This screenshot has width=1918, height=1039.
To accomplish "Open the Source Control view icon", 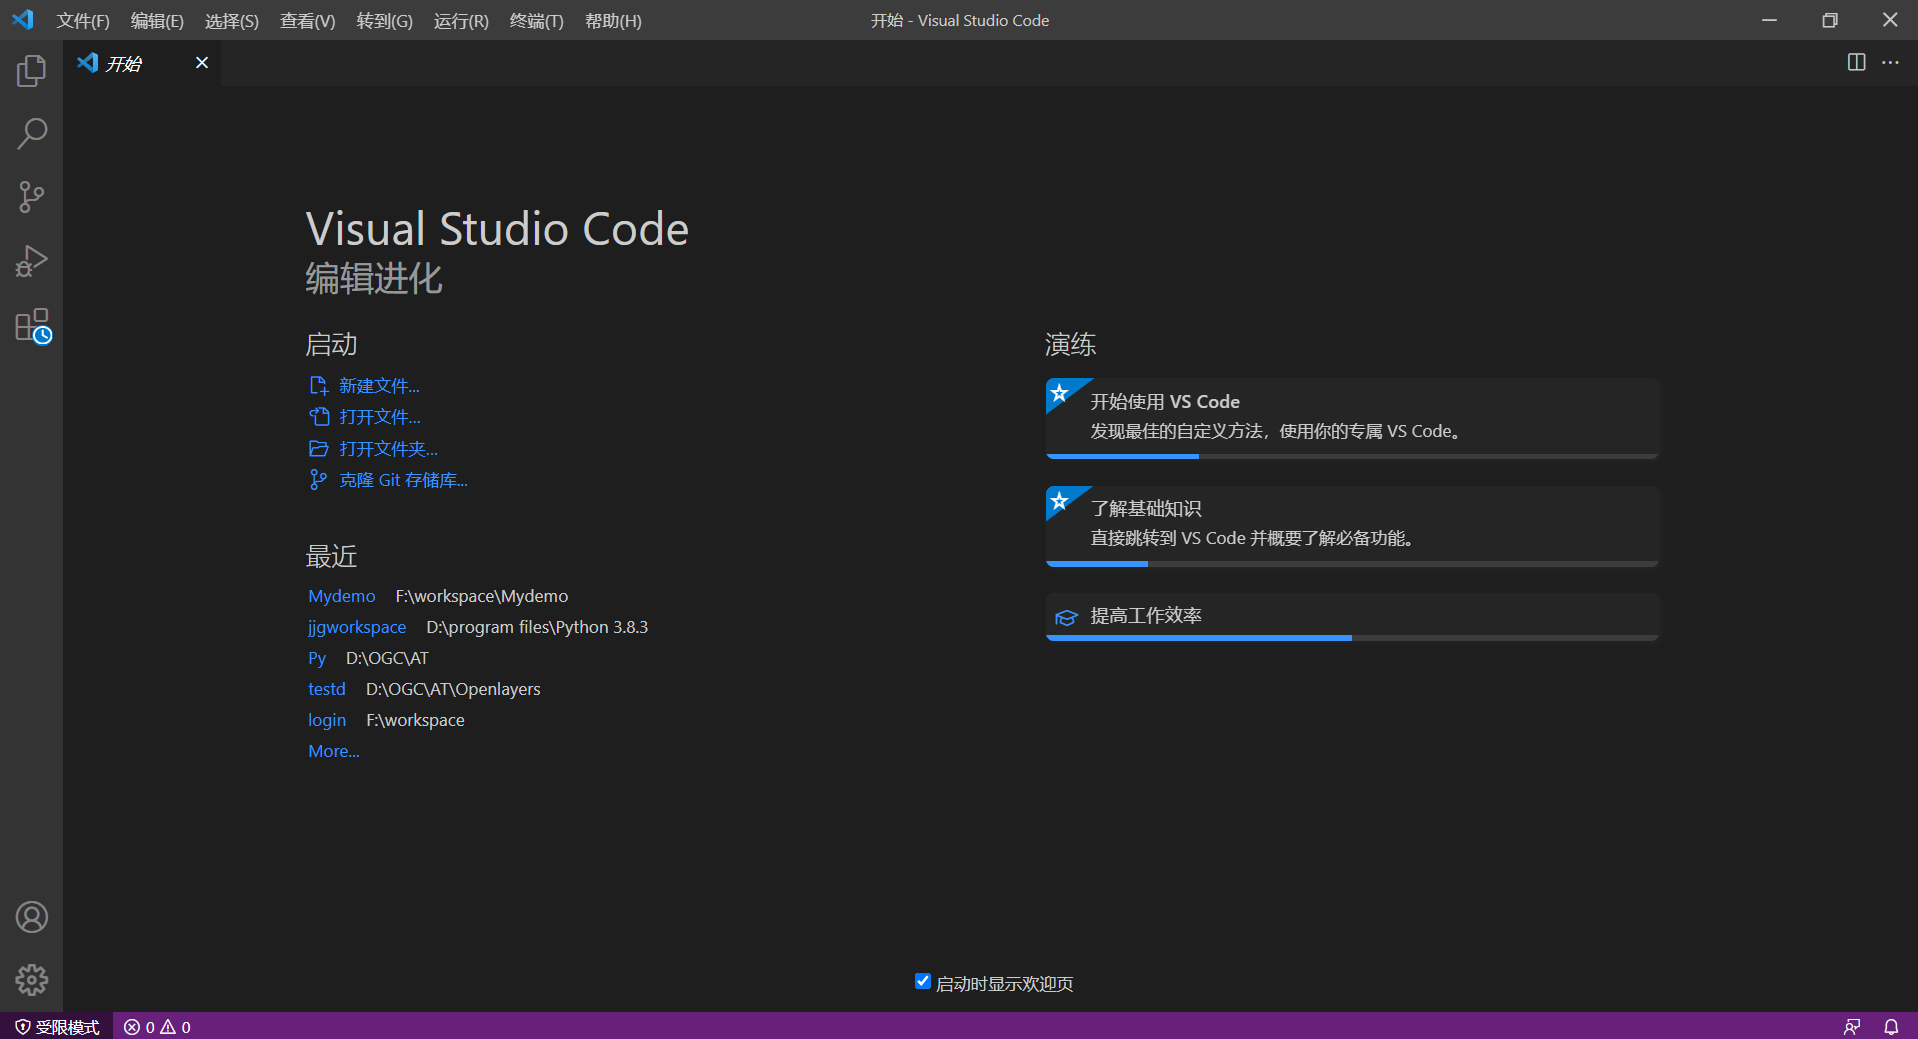I will click(x=31, y=197).
